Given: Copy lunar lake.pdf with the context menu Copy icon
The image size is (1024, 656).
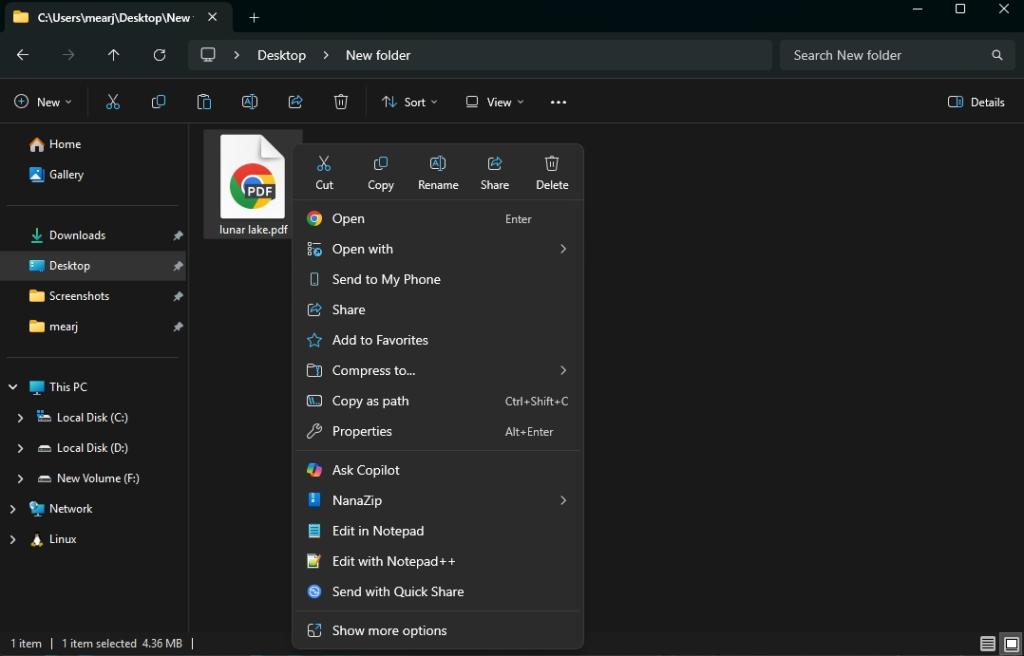Looking at the screenshot, I should tap(380, 170).
